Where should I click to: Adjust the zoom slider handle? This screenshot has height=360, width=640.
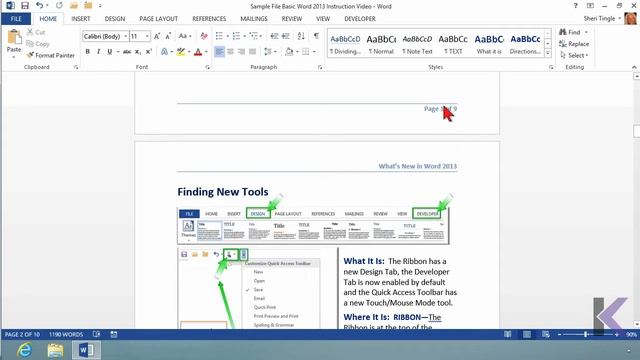tap(586, 334)
